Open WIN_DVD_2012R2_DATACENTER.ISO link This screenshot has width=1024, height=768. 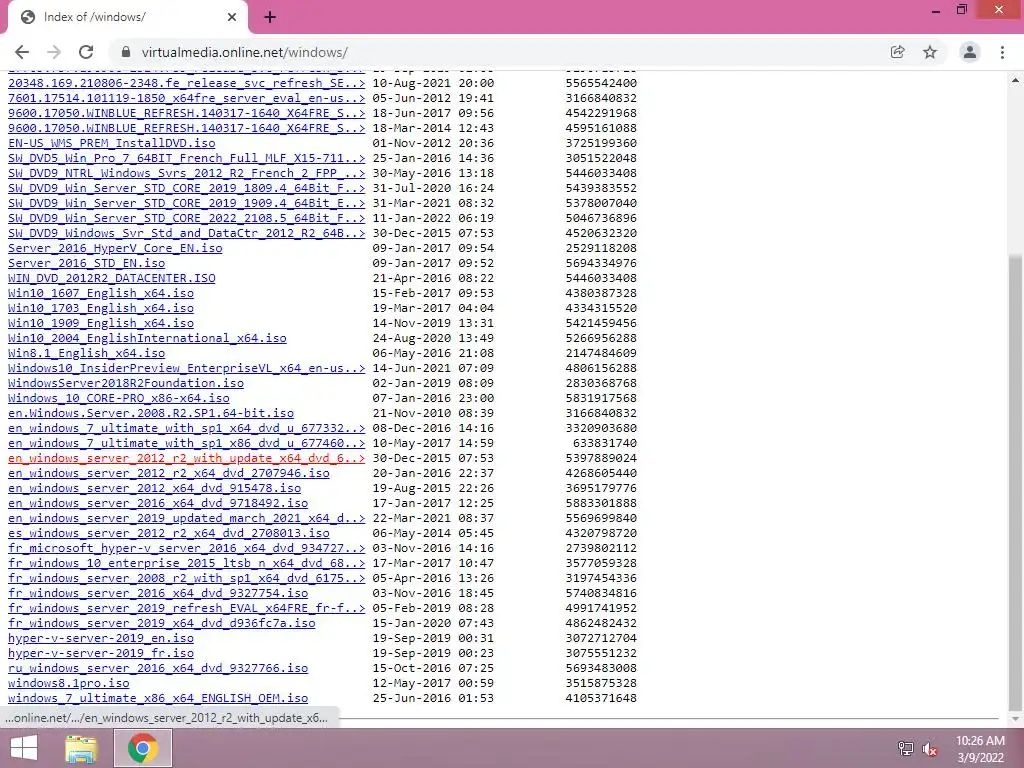112,278
